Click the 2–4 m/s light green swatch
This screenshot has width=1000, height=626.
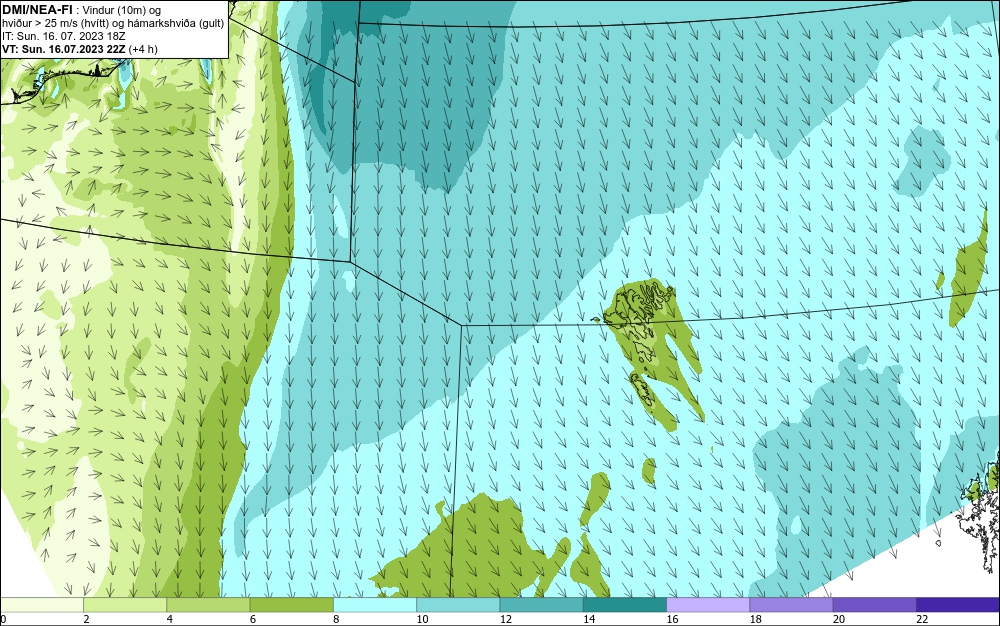pos(125,605)
